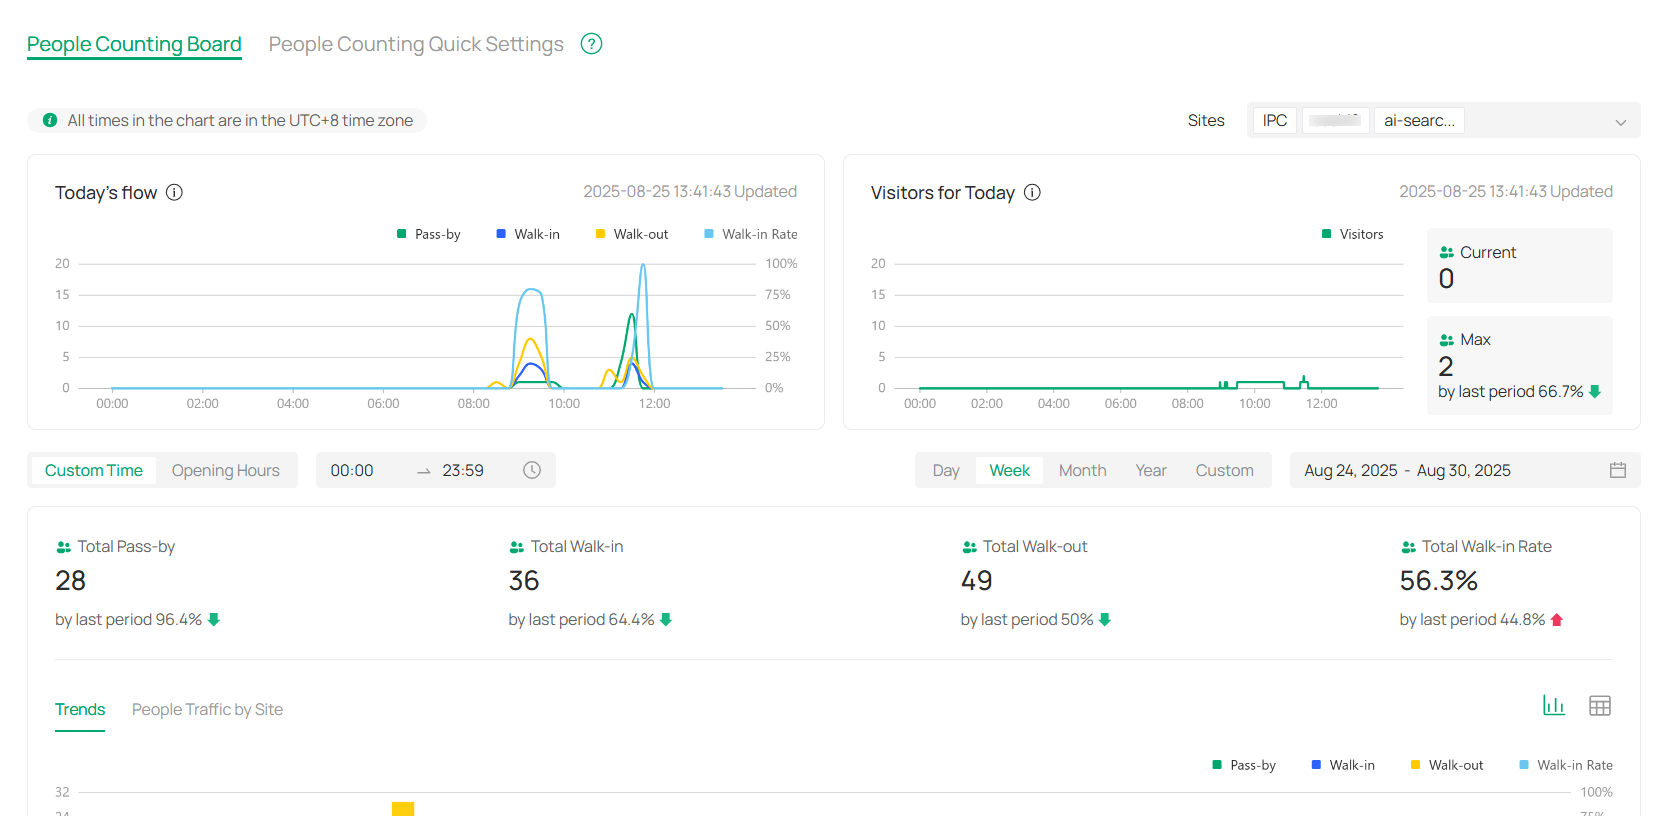The width and height of the screenshot is (1668, 816).
Task: Open People Counting Quick Settings tab
Action: tap(416, 44)
